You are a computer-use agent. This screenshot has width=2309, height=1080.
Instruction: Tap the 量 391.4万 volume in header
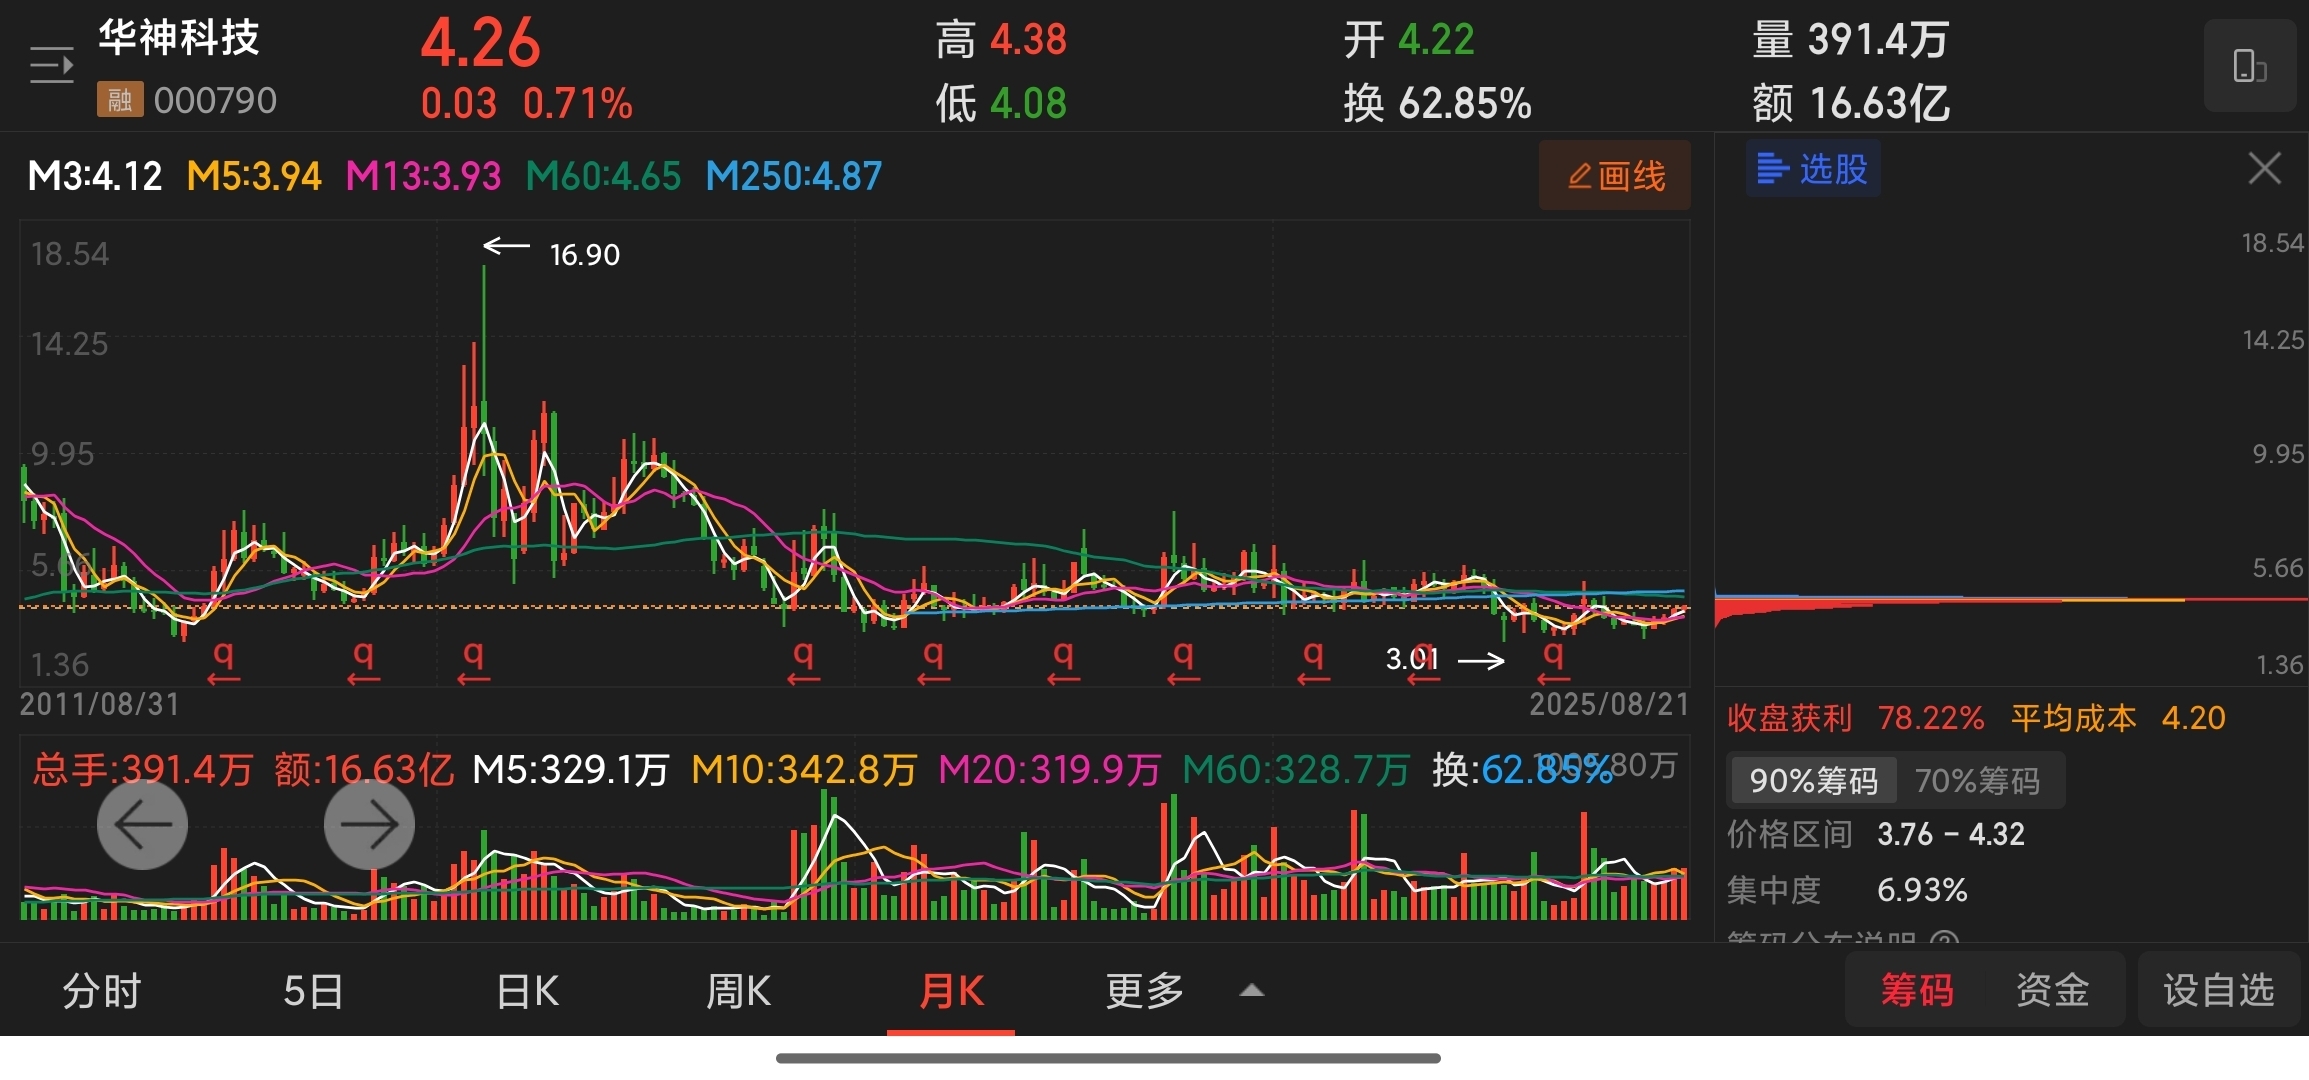pyautogui.click(x=1850, y=40)
